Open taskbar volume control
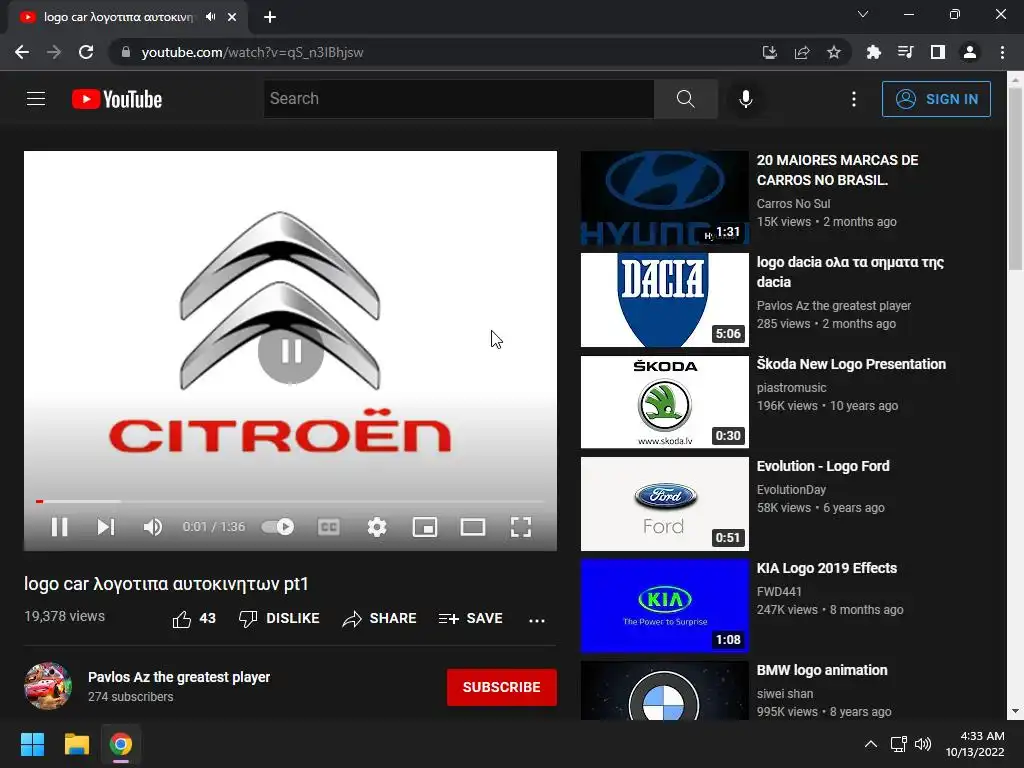 coord(923,744)
